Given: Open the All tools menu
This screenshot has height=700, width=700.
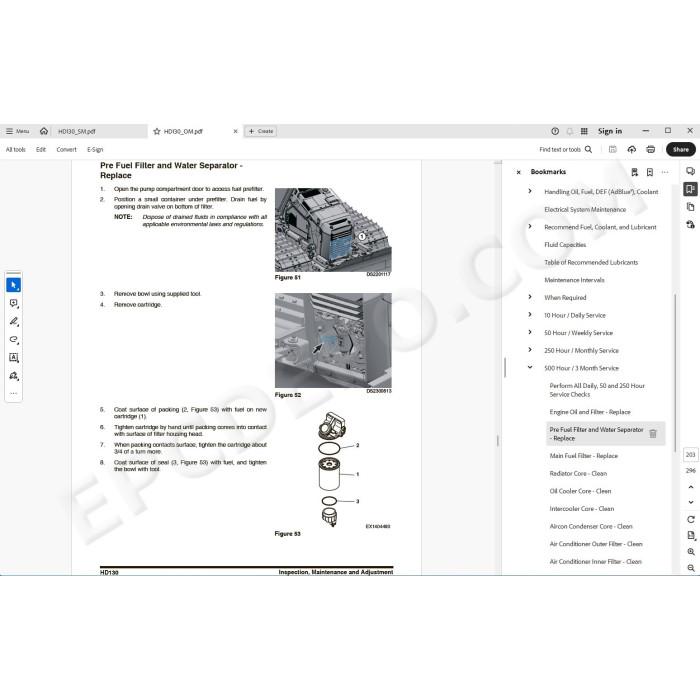Looking at the screenshot, I should 16,150.
